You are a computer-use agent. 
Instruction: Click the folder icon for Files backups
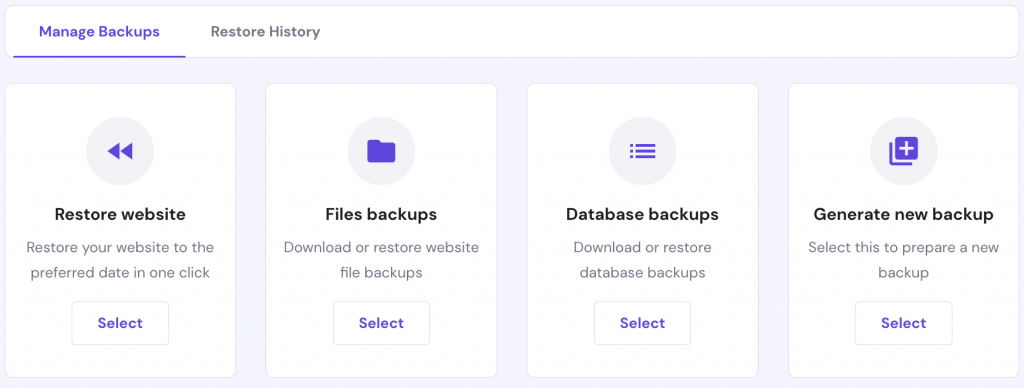click(381, 151)
